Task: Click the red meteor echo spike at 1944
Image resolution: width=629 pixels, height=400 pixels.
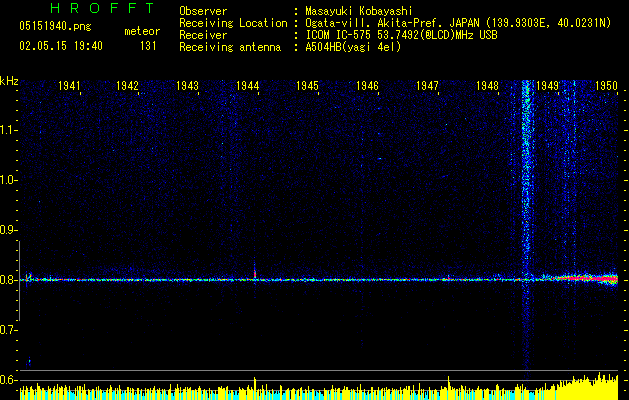Action: 255,274
